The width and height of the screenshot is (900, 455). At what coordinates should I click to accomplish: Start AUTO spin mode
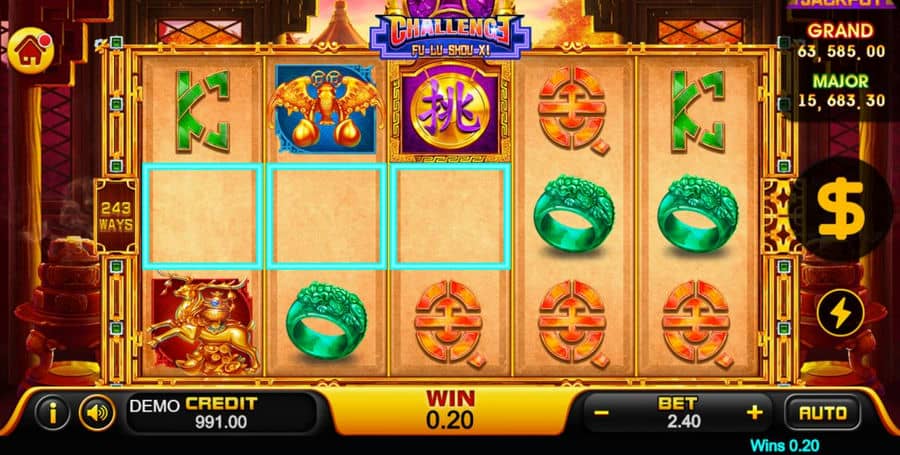coord(823,413)
